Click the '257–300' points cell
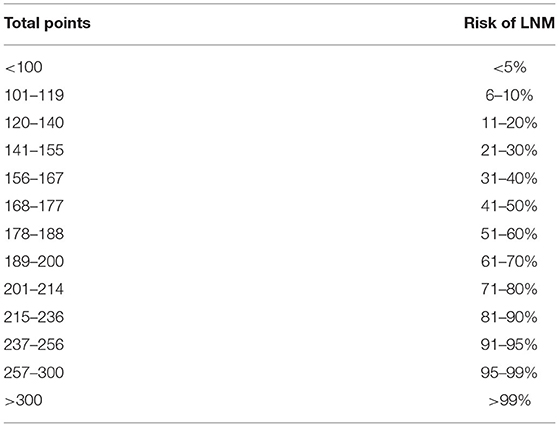The width and height of the screenshot is (559, 427). tap(34, 372)
